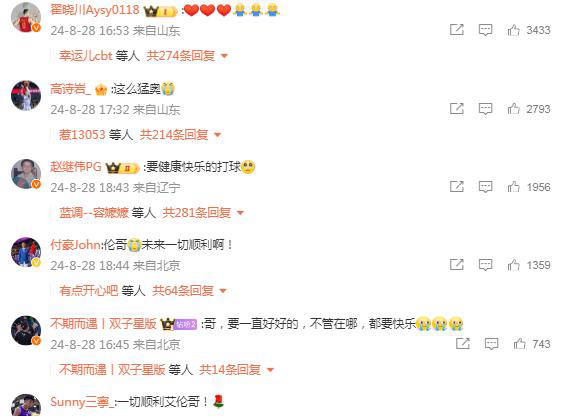This screenshot has width=567, height=416.
Task: Open 翟晓川Aysy0118's profile via username
Action: click(x=95, y=10)
